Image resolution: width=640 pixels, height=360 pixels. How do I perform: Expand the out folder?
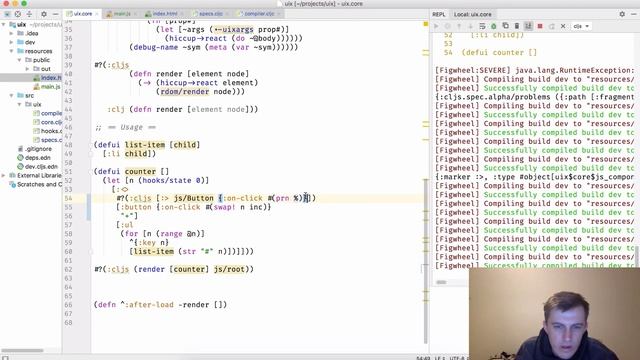[27, 69]
